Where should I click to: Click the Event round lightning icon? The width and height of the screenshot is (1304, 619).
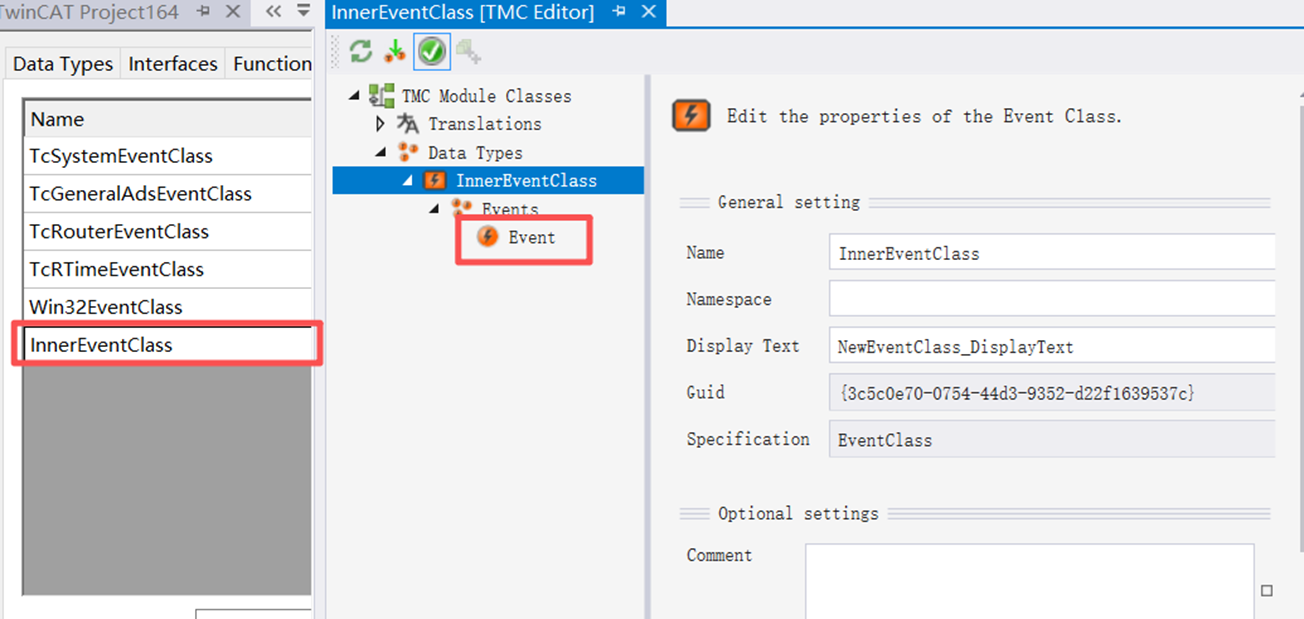click(488, 237)
